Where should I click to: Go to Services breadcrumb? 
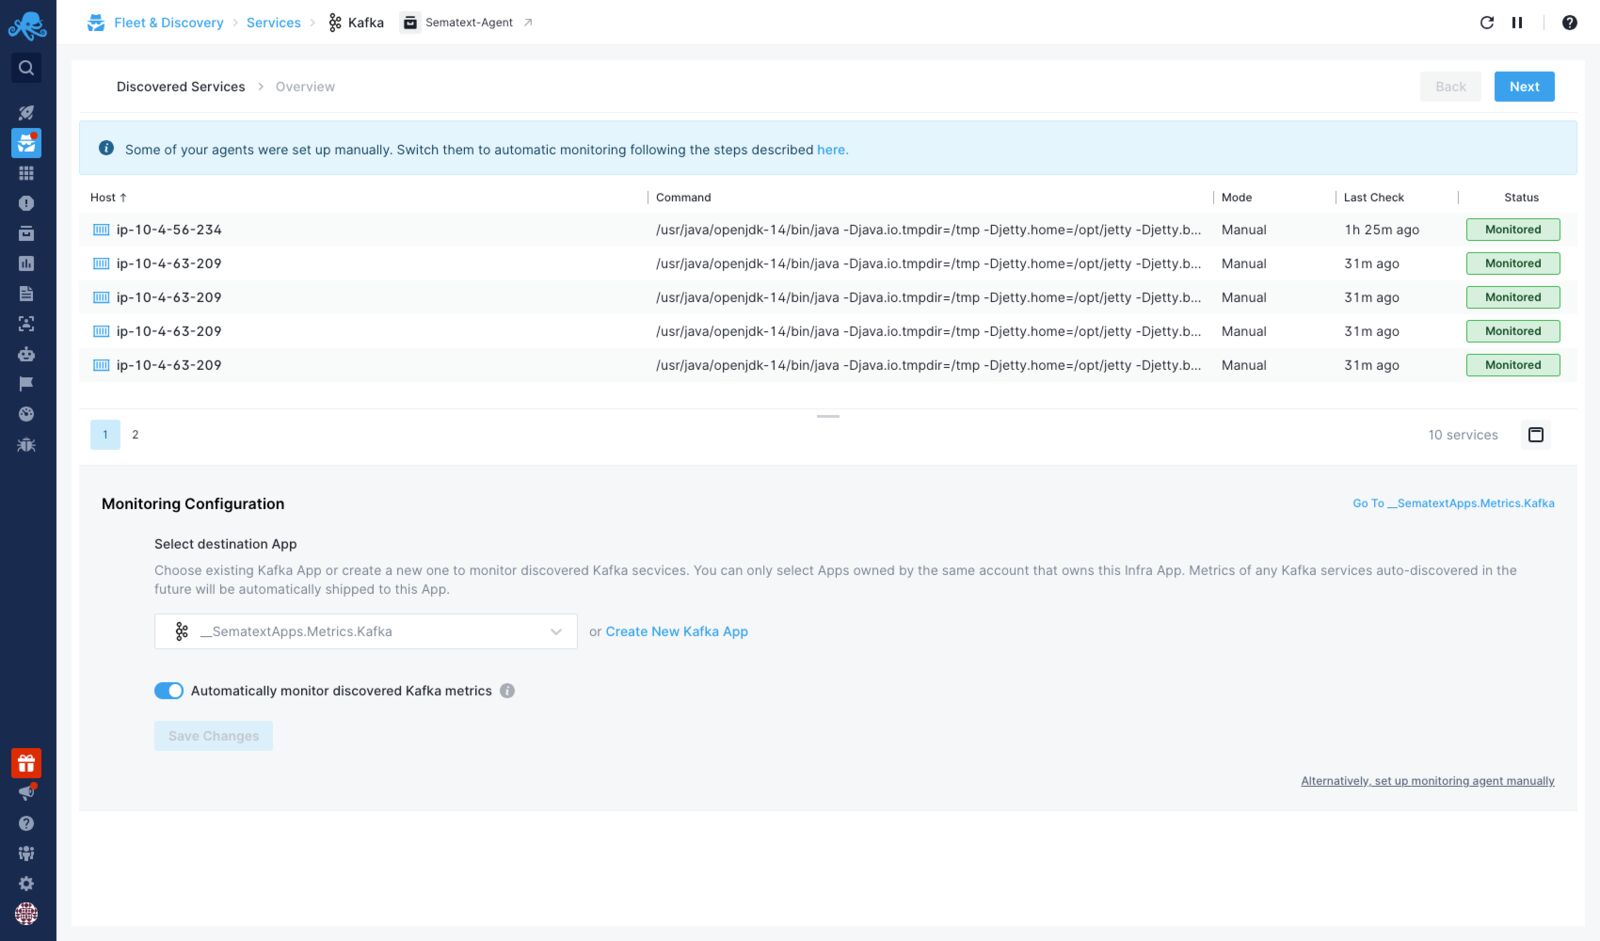(x=273, y=22)
